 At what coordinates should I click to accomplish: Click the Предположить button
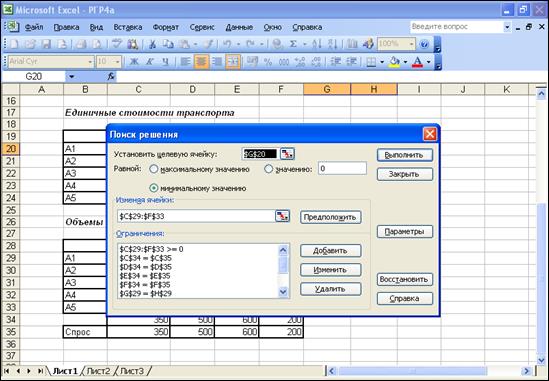[331, 217]
